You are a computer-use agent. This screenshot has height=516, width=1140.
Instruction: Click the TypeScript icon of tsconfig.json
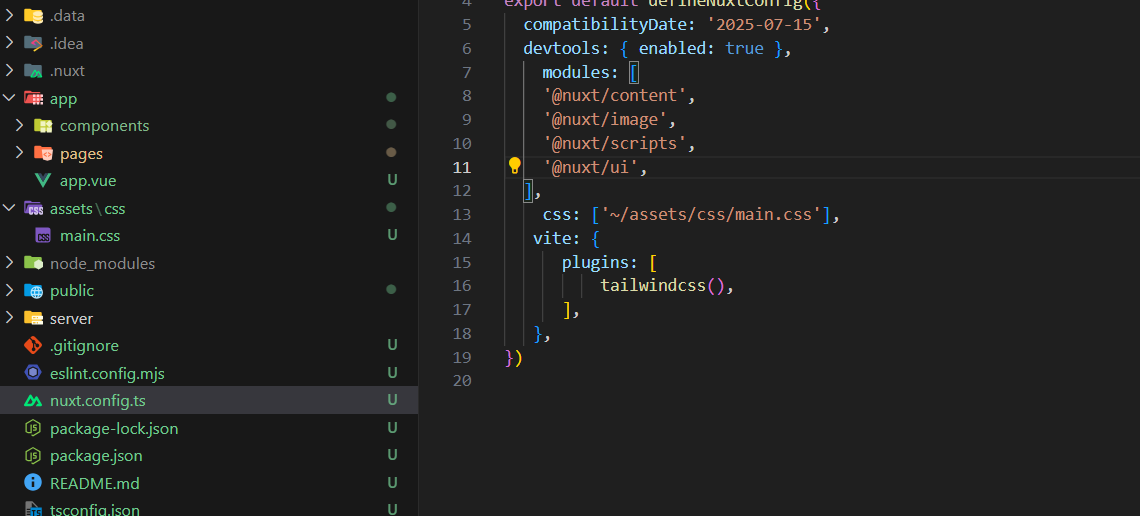(33, 509)
